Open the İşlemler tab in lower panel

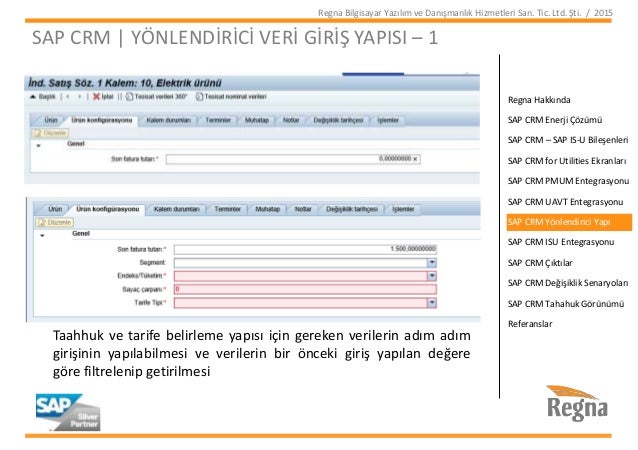[x=403, y=209]
